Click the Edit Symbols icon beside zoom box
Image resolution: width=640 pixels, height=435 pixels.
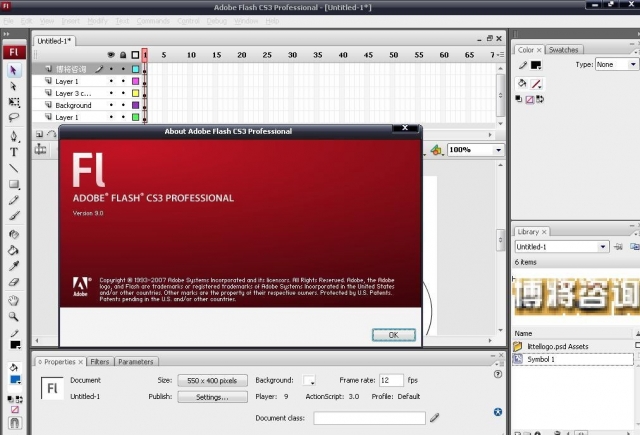pyautogui.click(x=436, y=150)
